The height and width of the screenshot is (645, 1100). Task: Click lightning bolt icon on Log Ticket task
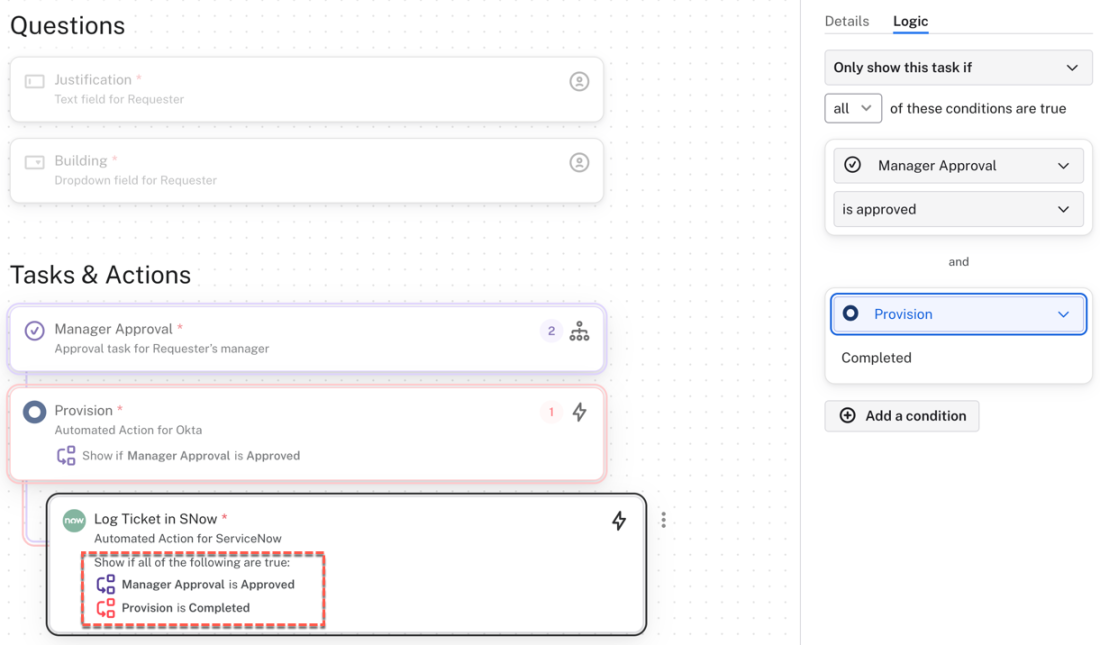619,520
